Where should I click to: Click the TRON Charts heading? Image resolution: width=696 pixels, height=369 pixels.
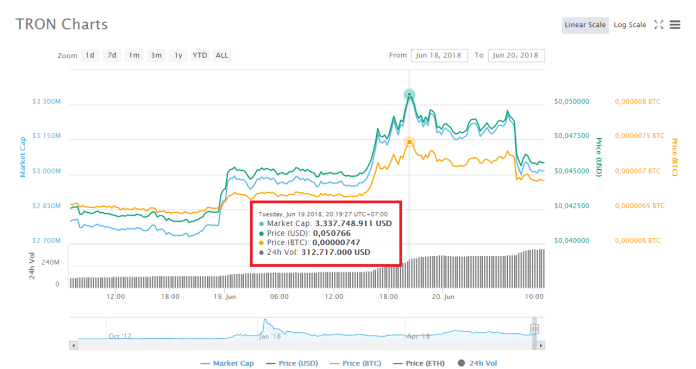(x=62, y=24)
